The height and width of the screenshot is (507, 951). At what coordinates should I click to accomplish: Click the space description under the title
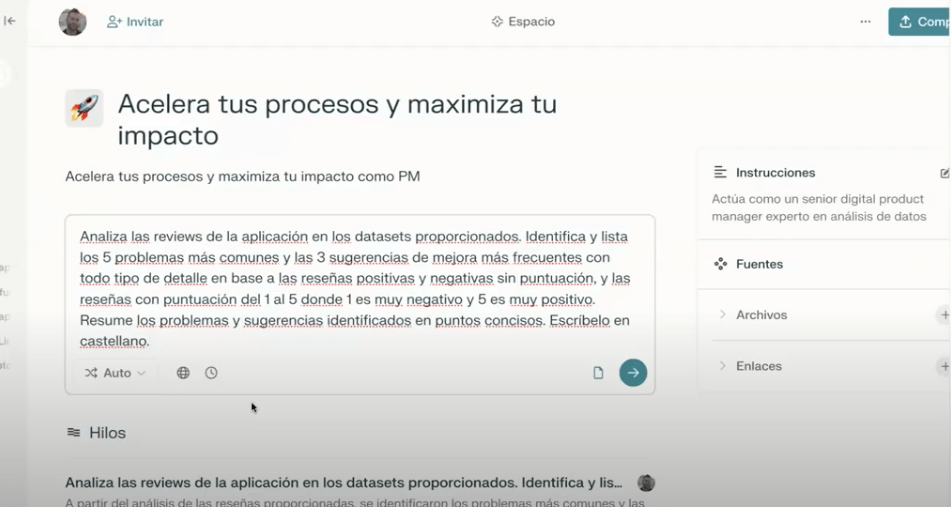(242, 177)
